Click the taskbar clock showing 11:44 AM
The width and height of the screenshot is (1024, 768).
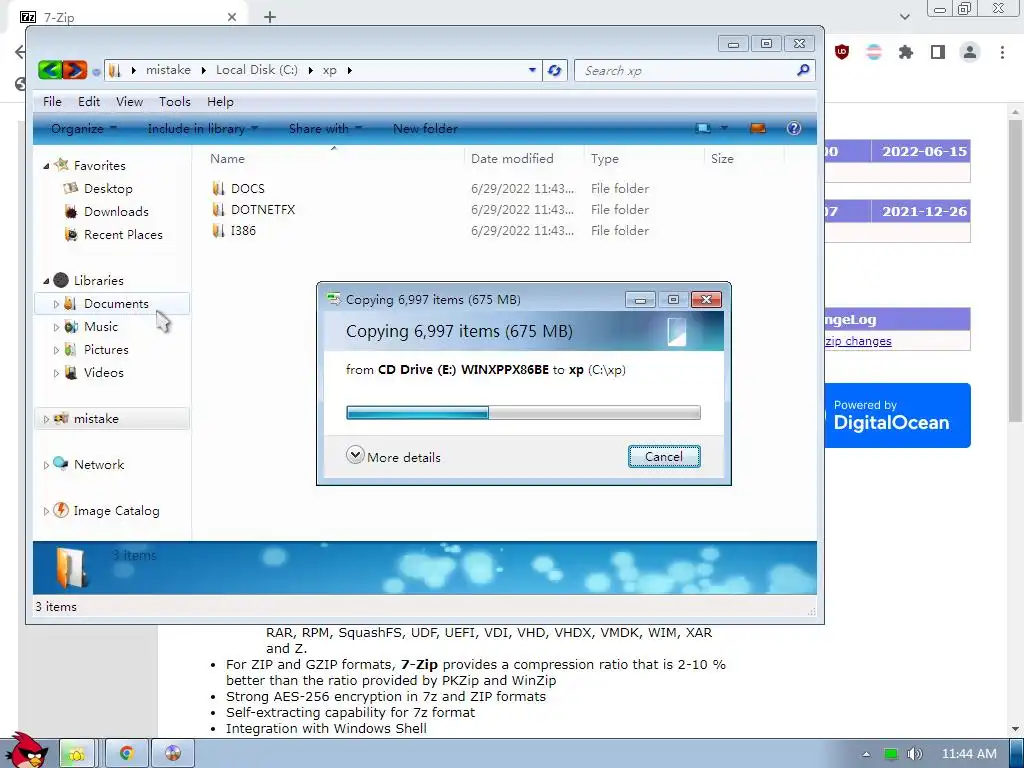click(969, 754)
